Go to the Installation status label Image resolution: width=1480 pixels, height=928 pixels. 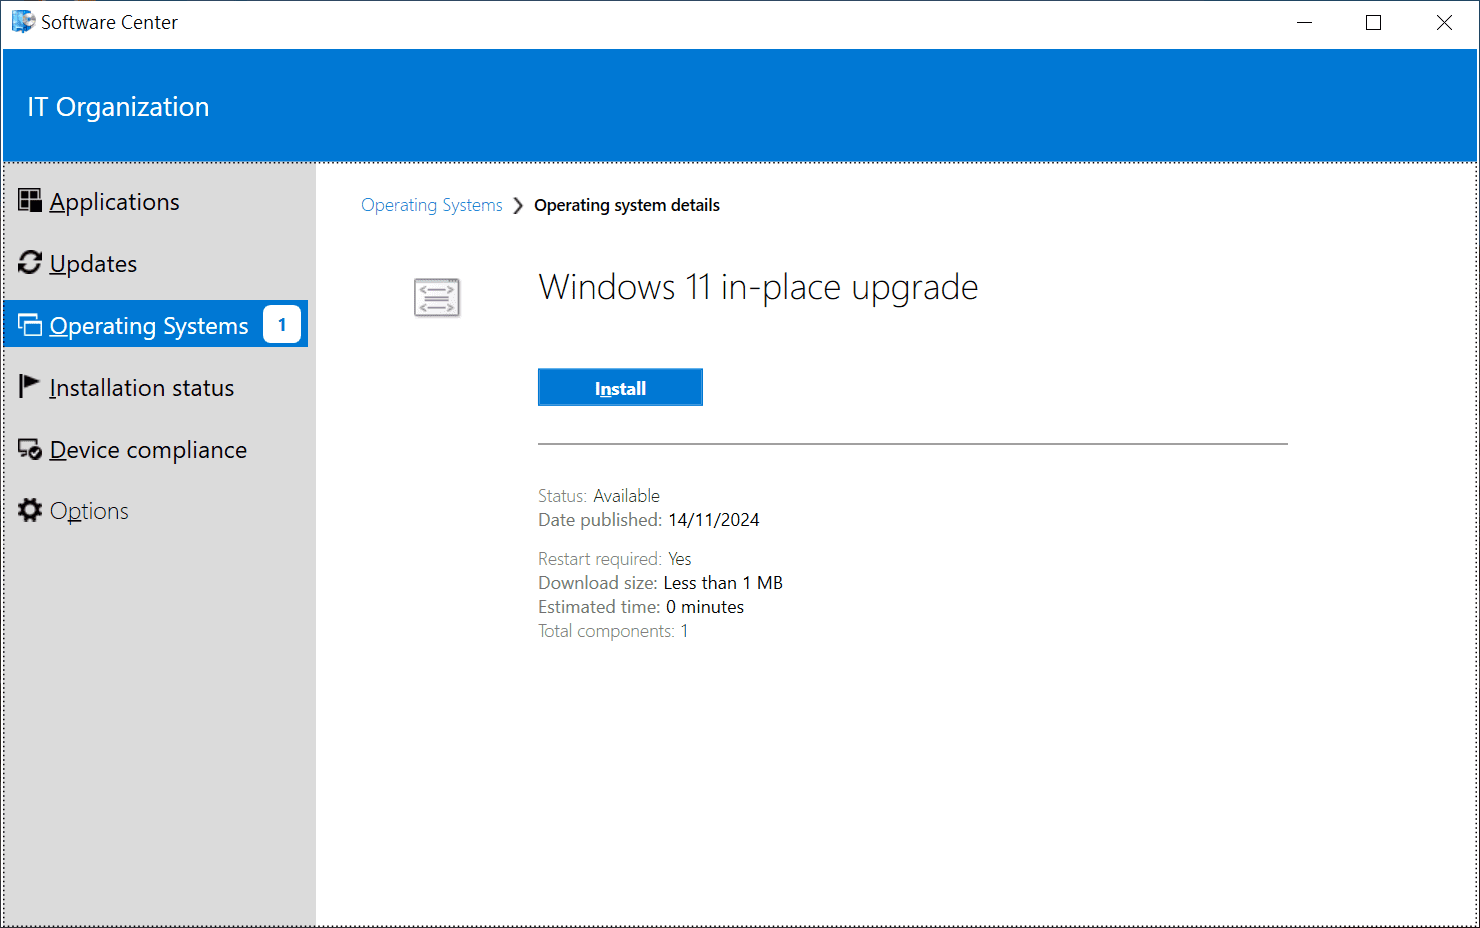[141, 388]
